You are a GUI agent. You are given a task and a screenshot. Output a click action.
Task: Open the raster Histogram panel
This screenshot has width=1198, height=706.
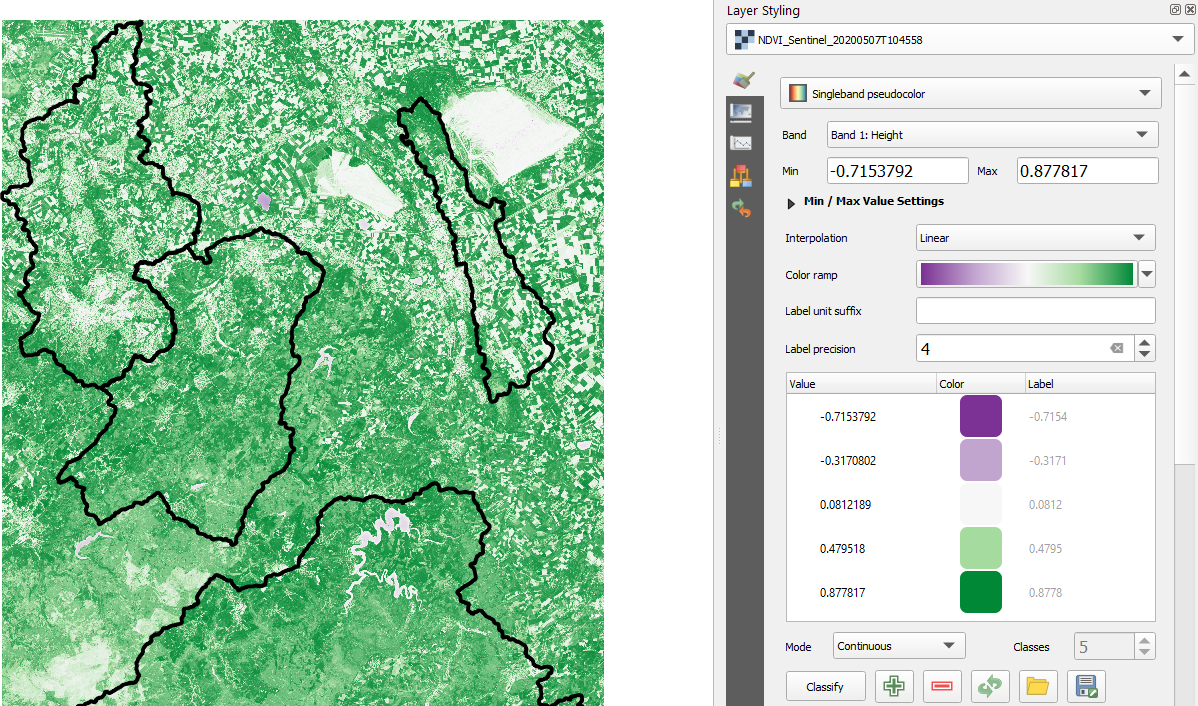741,142
